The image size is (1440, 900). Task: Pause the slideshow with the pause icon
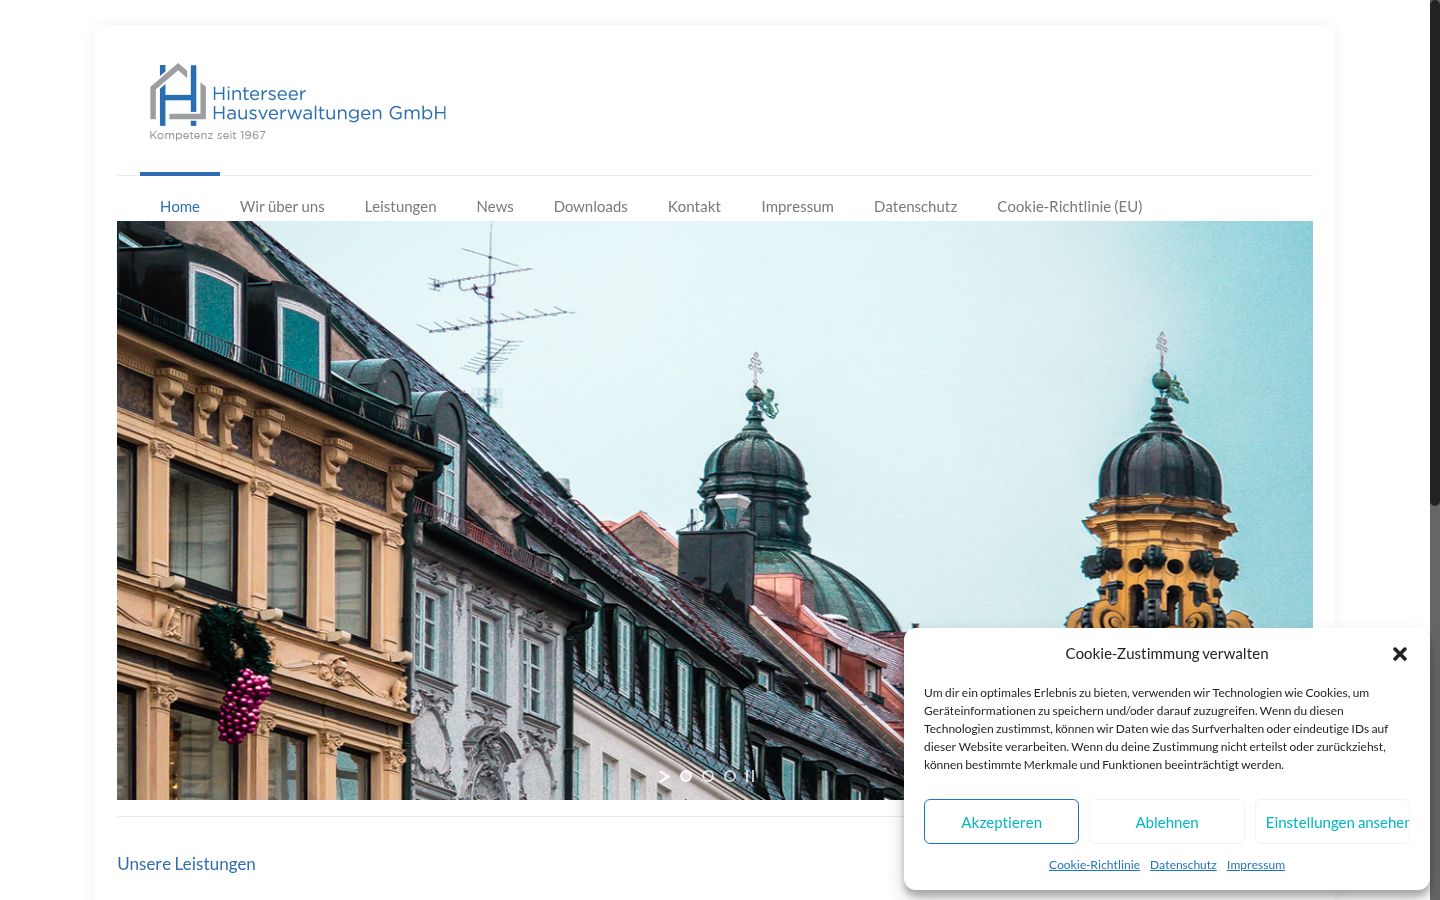[x=750, y=776]
